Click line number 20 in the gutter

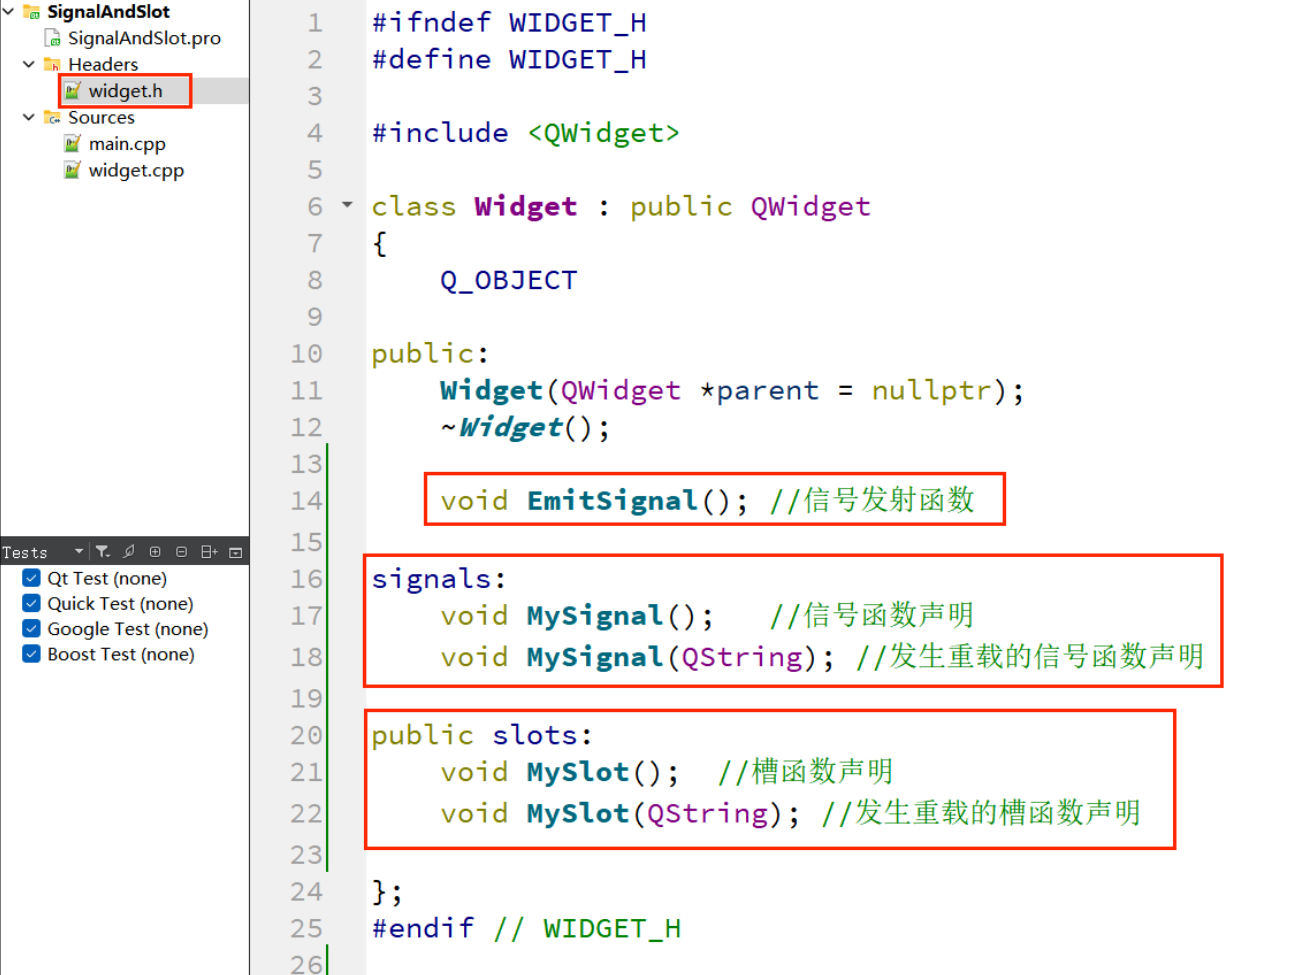[306, 735]
